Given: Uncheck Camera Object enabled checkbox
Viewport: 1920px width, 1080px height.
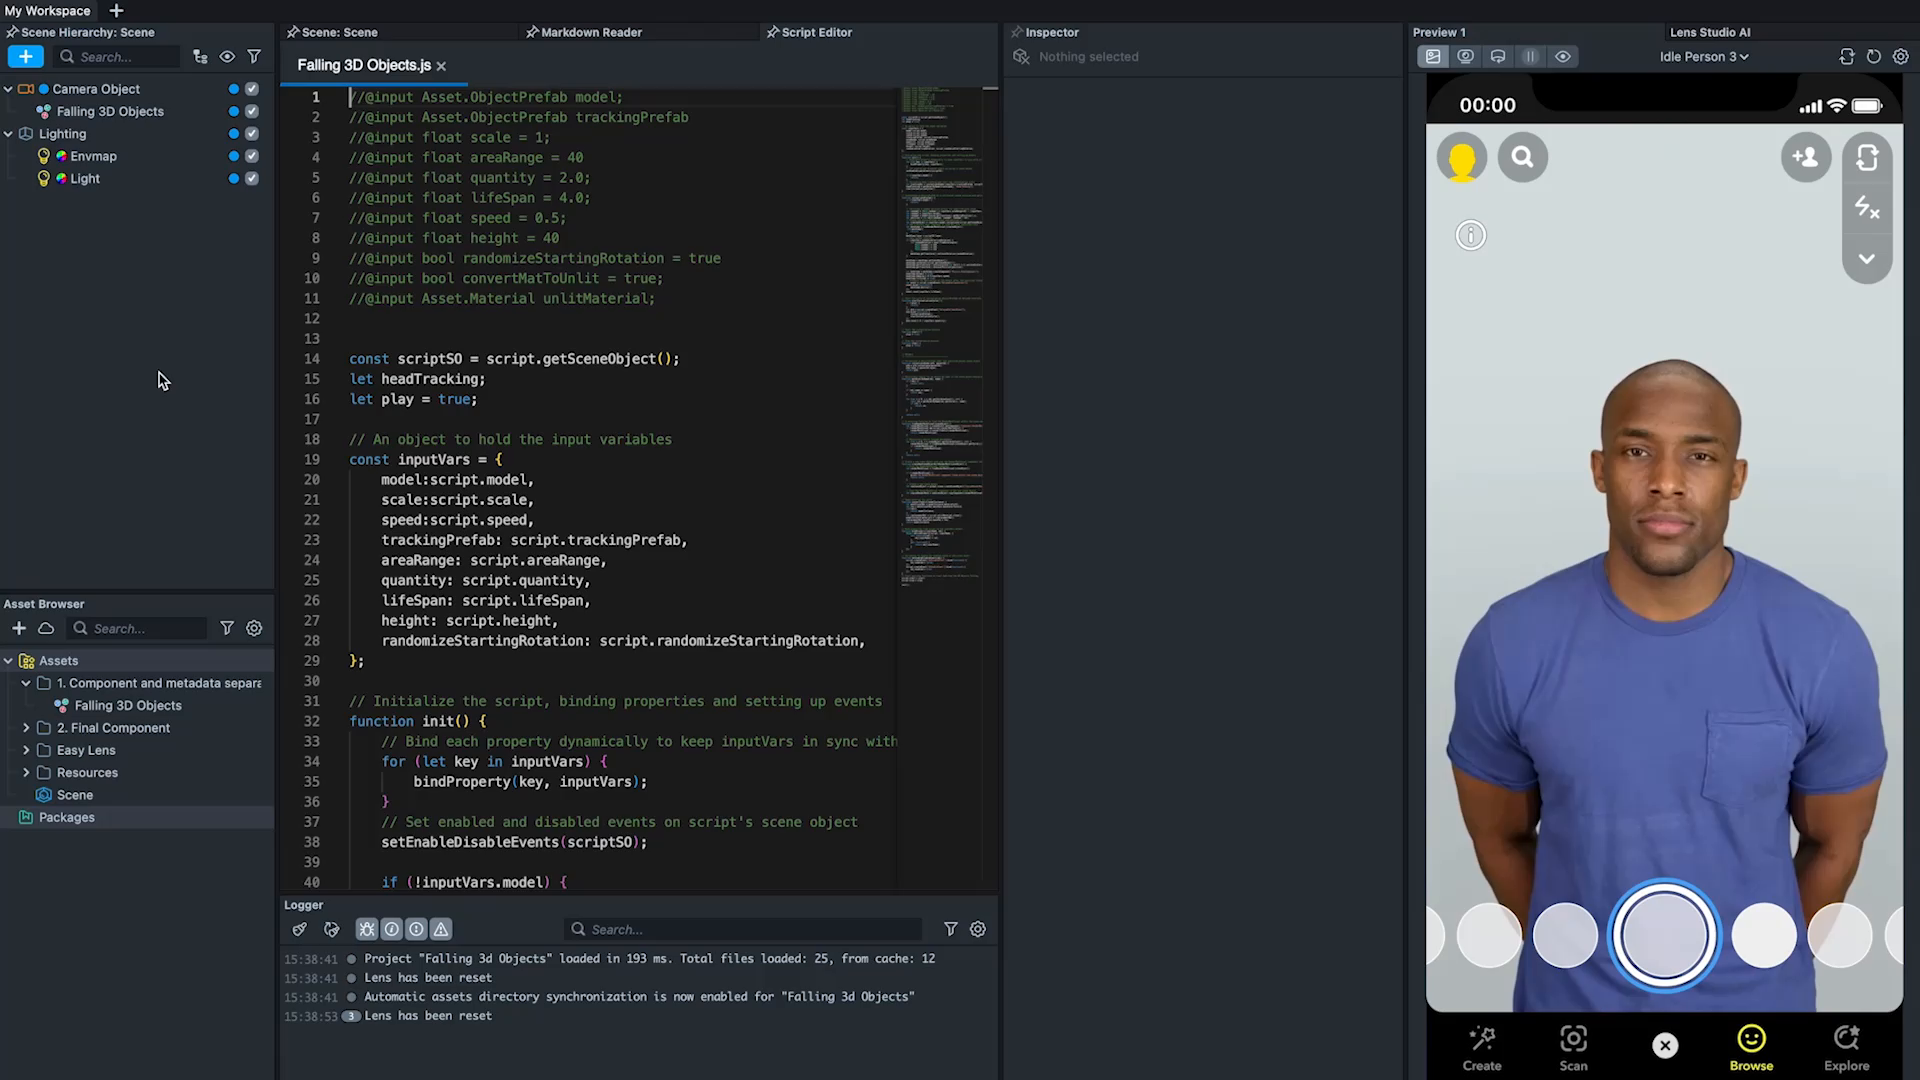Looking at the screenshot, I should coord(252,89).
